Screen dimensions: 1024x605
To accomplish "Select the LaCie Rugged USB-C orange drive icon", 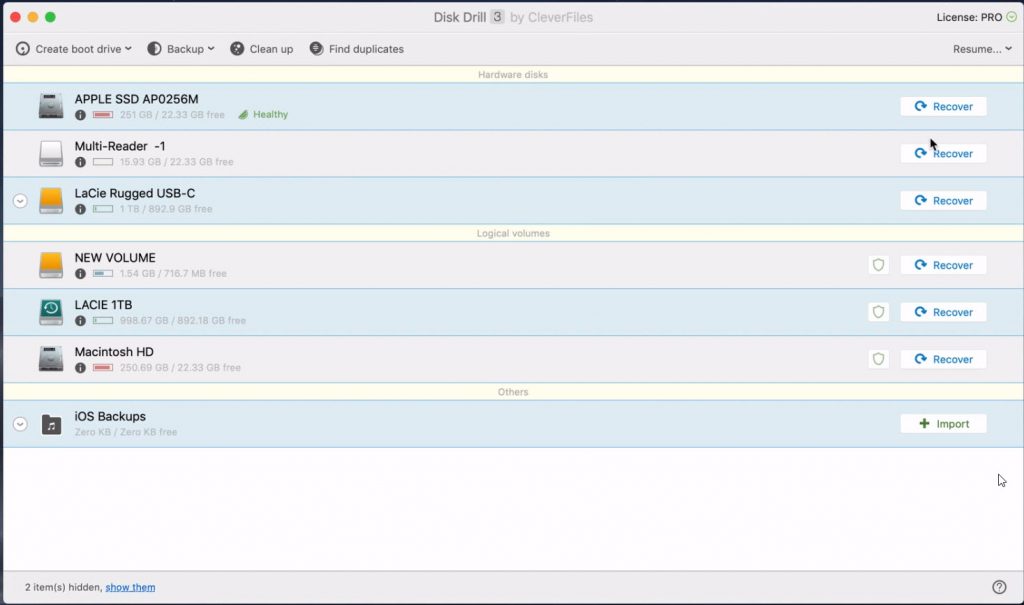I will (x=51, y=201).
